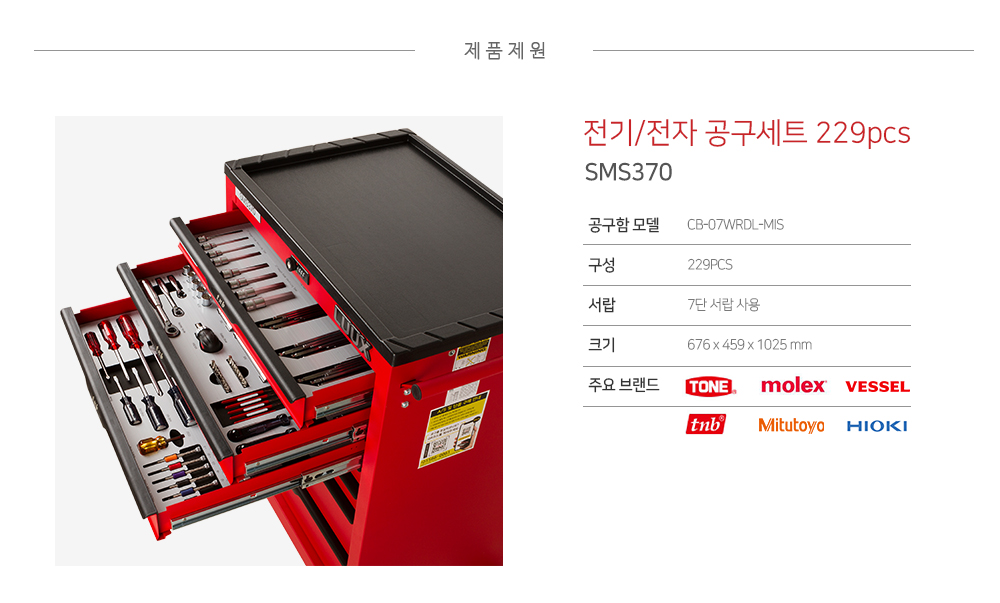Click the molex brand logo

tap(793, 385)
